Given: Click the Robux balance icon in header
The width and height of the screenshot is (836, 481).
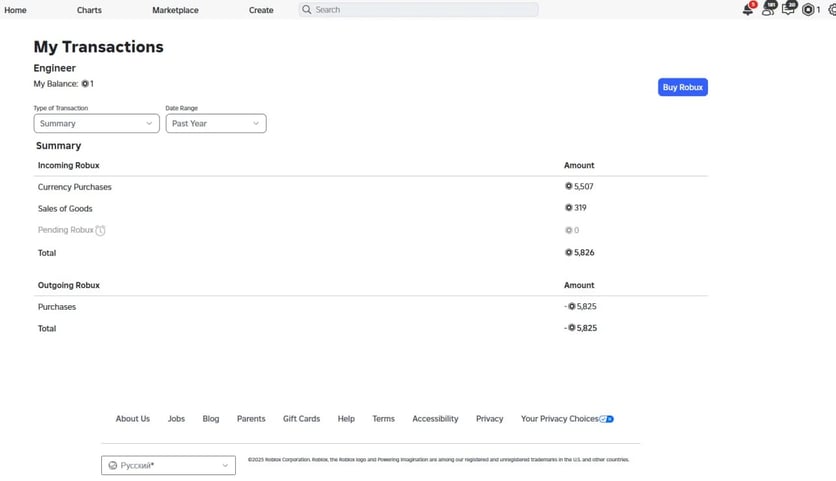Looking at the screenshot, I should (809, 10).
